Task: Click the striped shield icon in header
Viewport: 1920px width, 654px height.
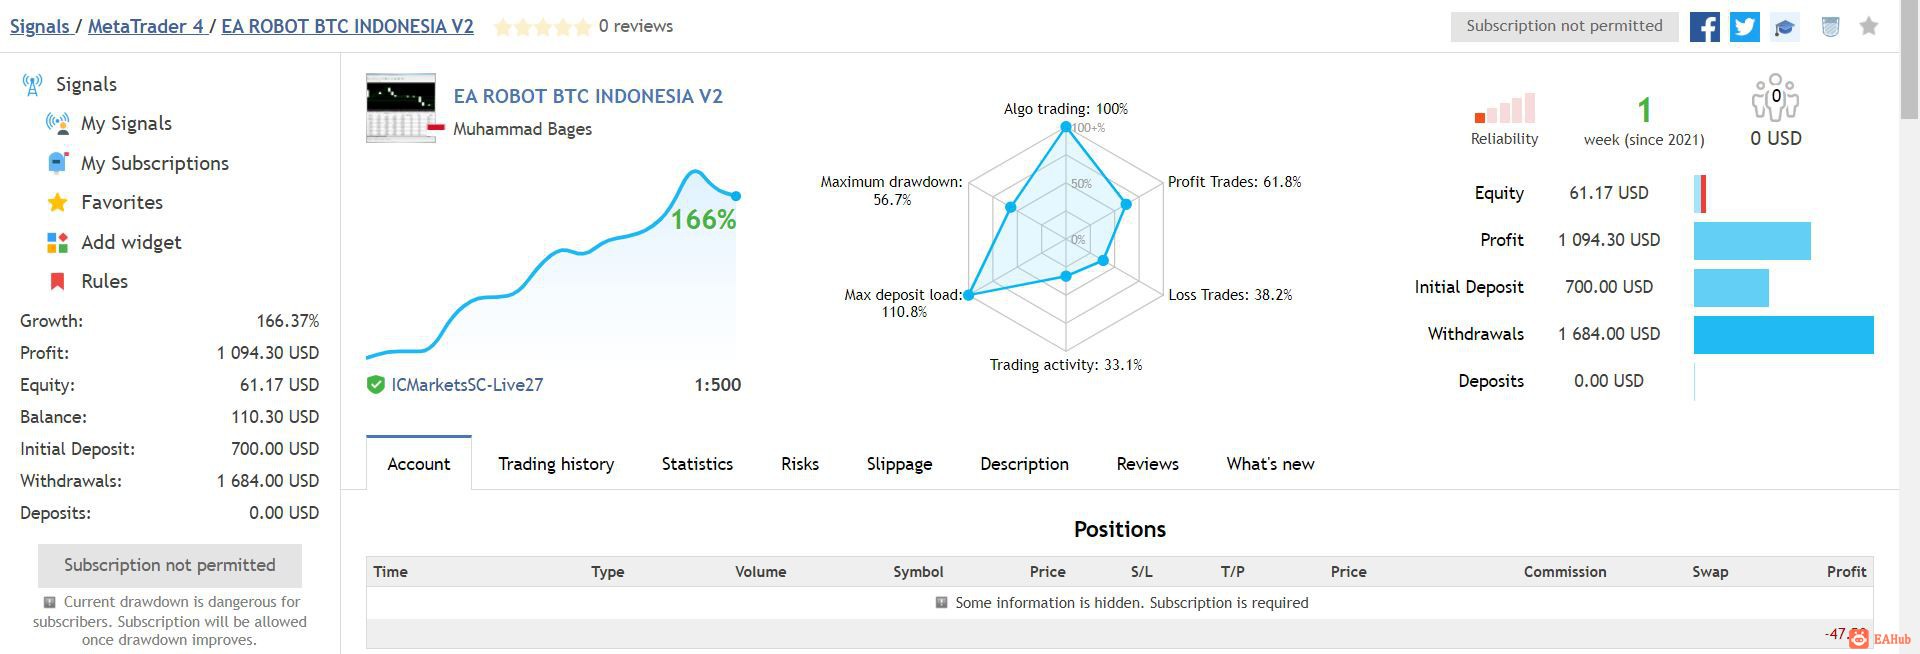Action: (1830, 27)
